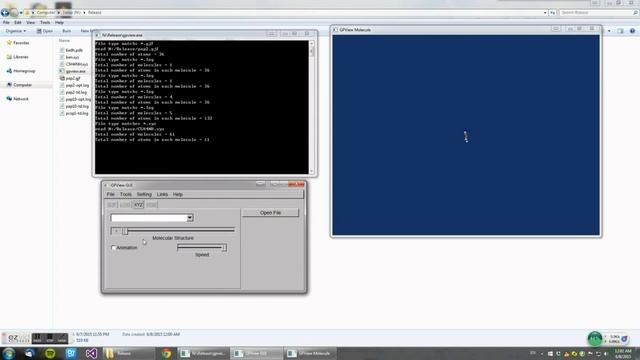Open Explorer File menu
640x360 pixels.
coord(6,22)
